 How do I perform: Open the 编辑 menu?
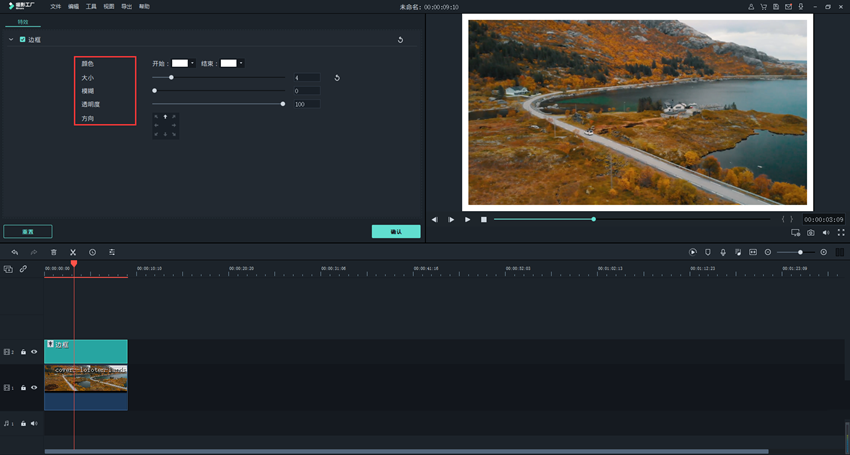tap(73, 7)
